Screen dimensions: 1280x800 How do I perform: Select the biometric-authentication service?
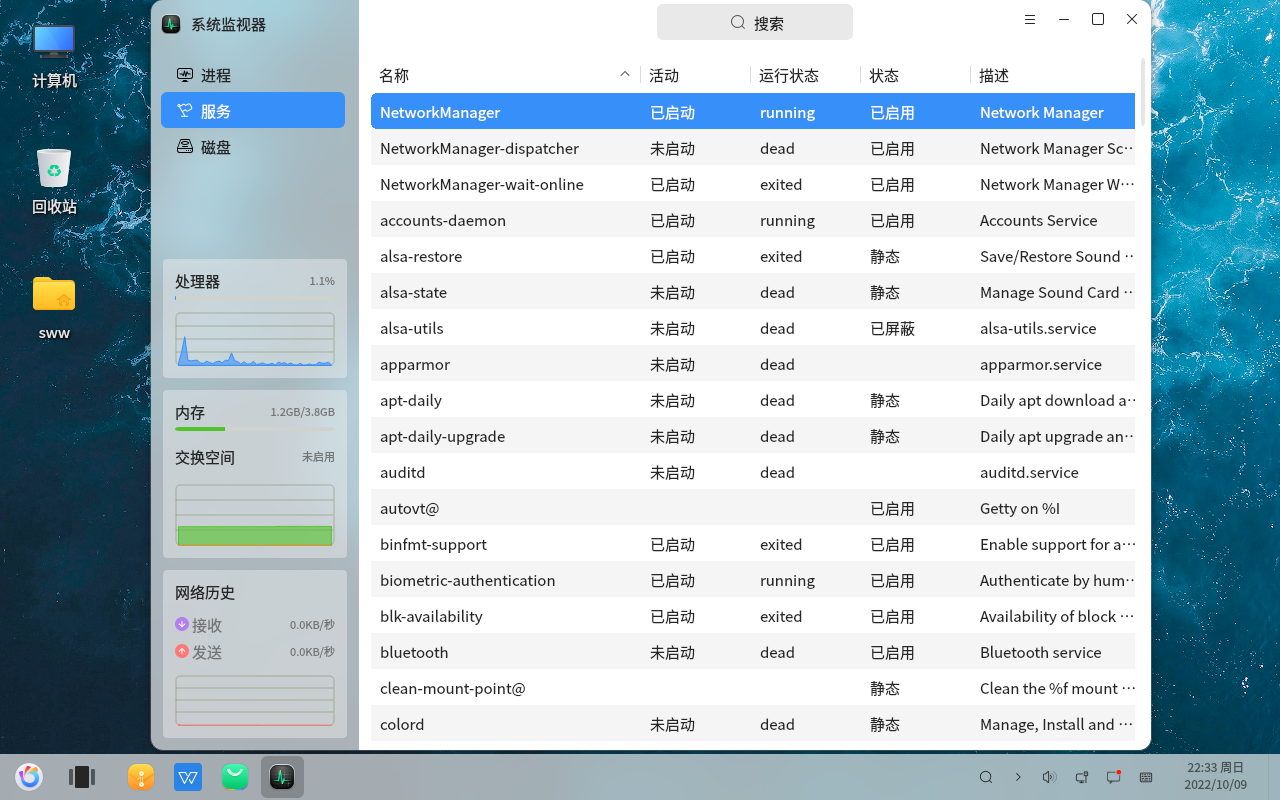pyautogui.click(x=753, y=579)
